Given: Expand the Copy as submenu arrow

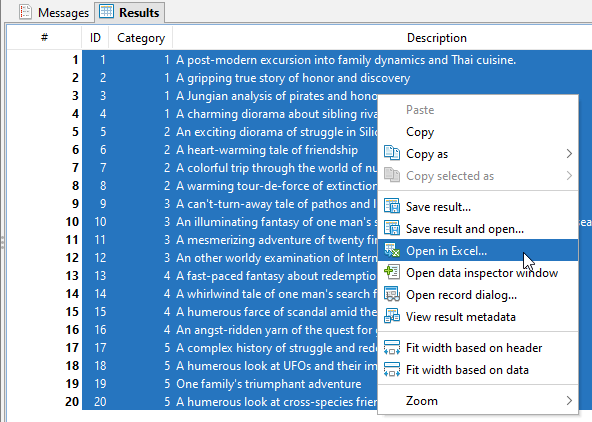Looking at the screenshot, I should tap(569, 154).
